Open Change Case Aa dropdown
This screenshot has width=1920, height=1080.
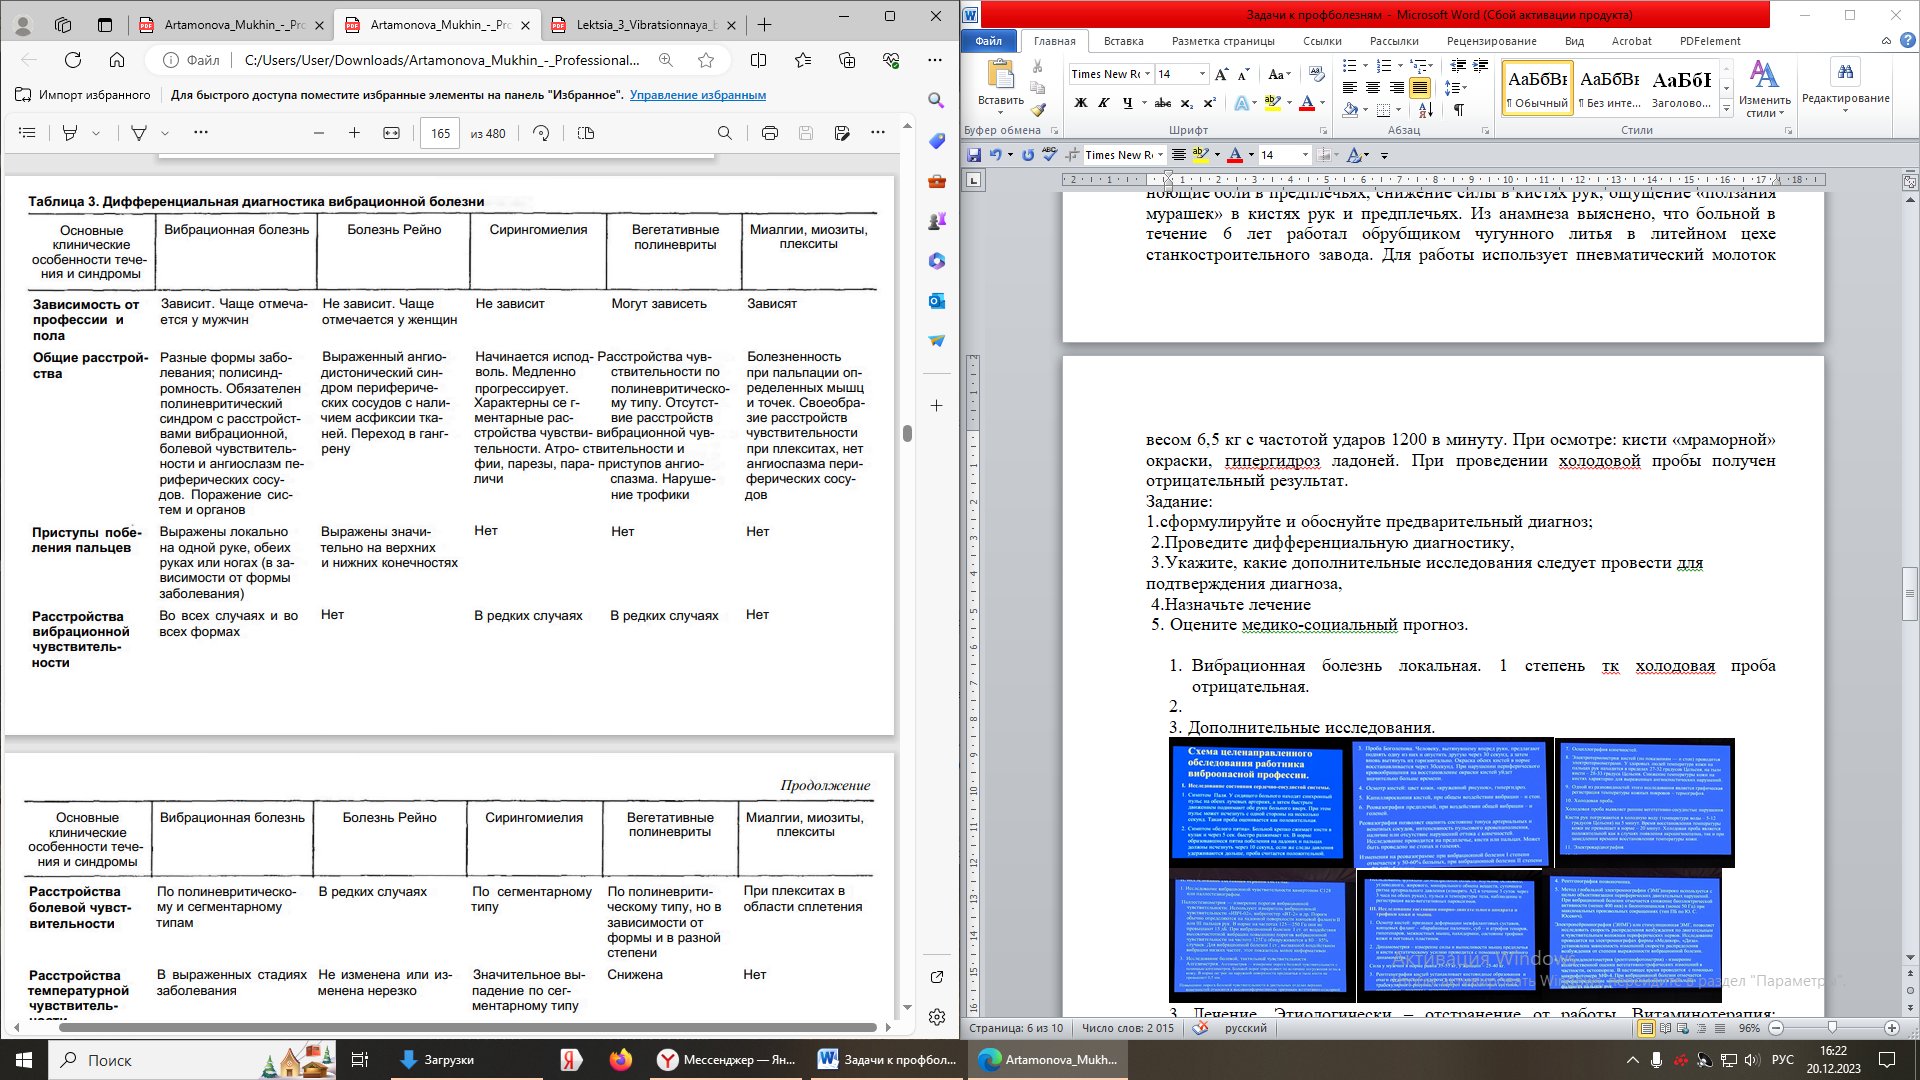tap(1279, 74)
